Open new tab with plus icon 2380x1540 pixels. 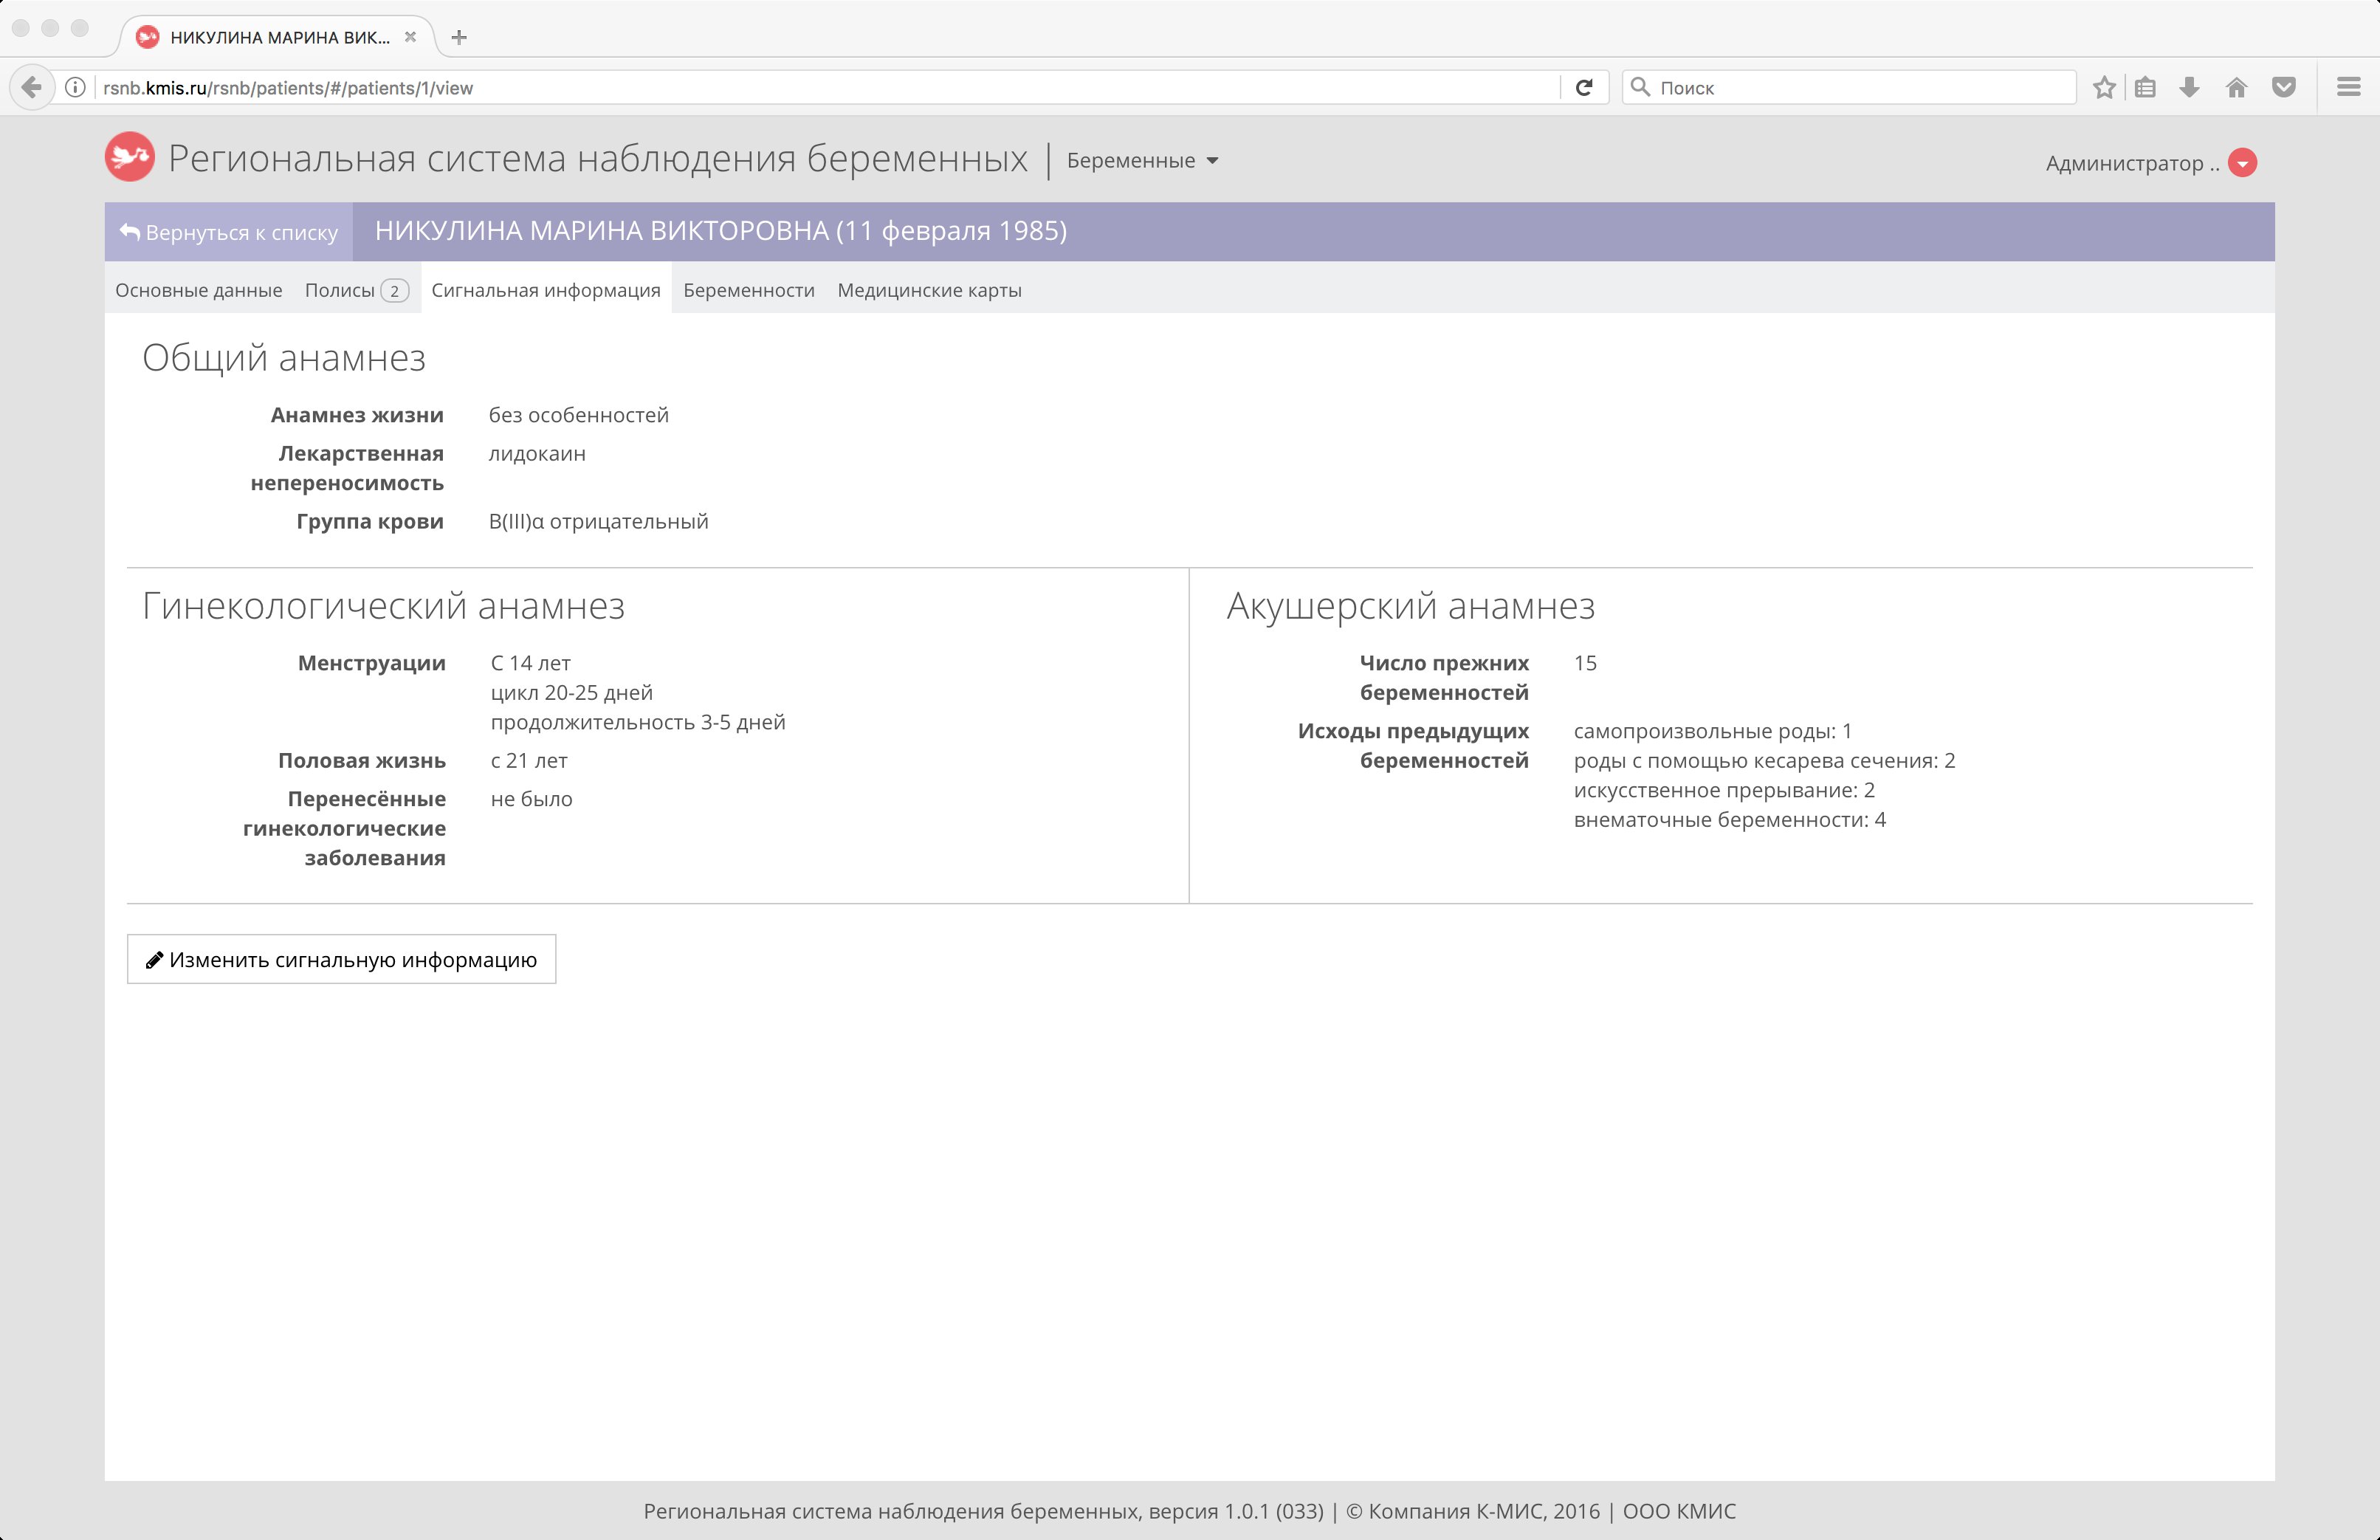pos(459,37)
